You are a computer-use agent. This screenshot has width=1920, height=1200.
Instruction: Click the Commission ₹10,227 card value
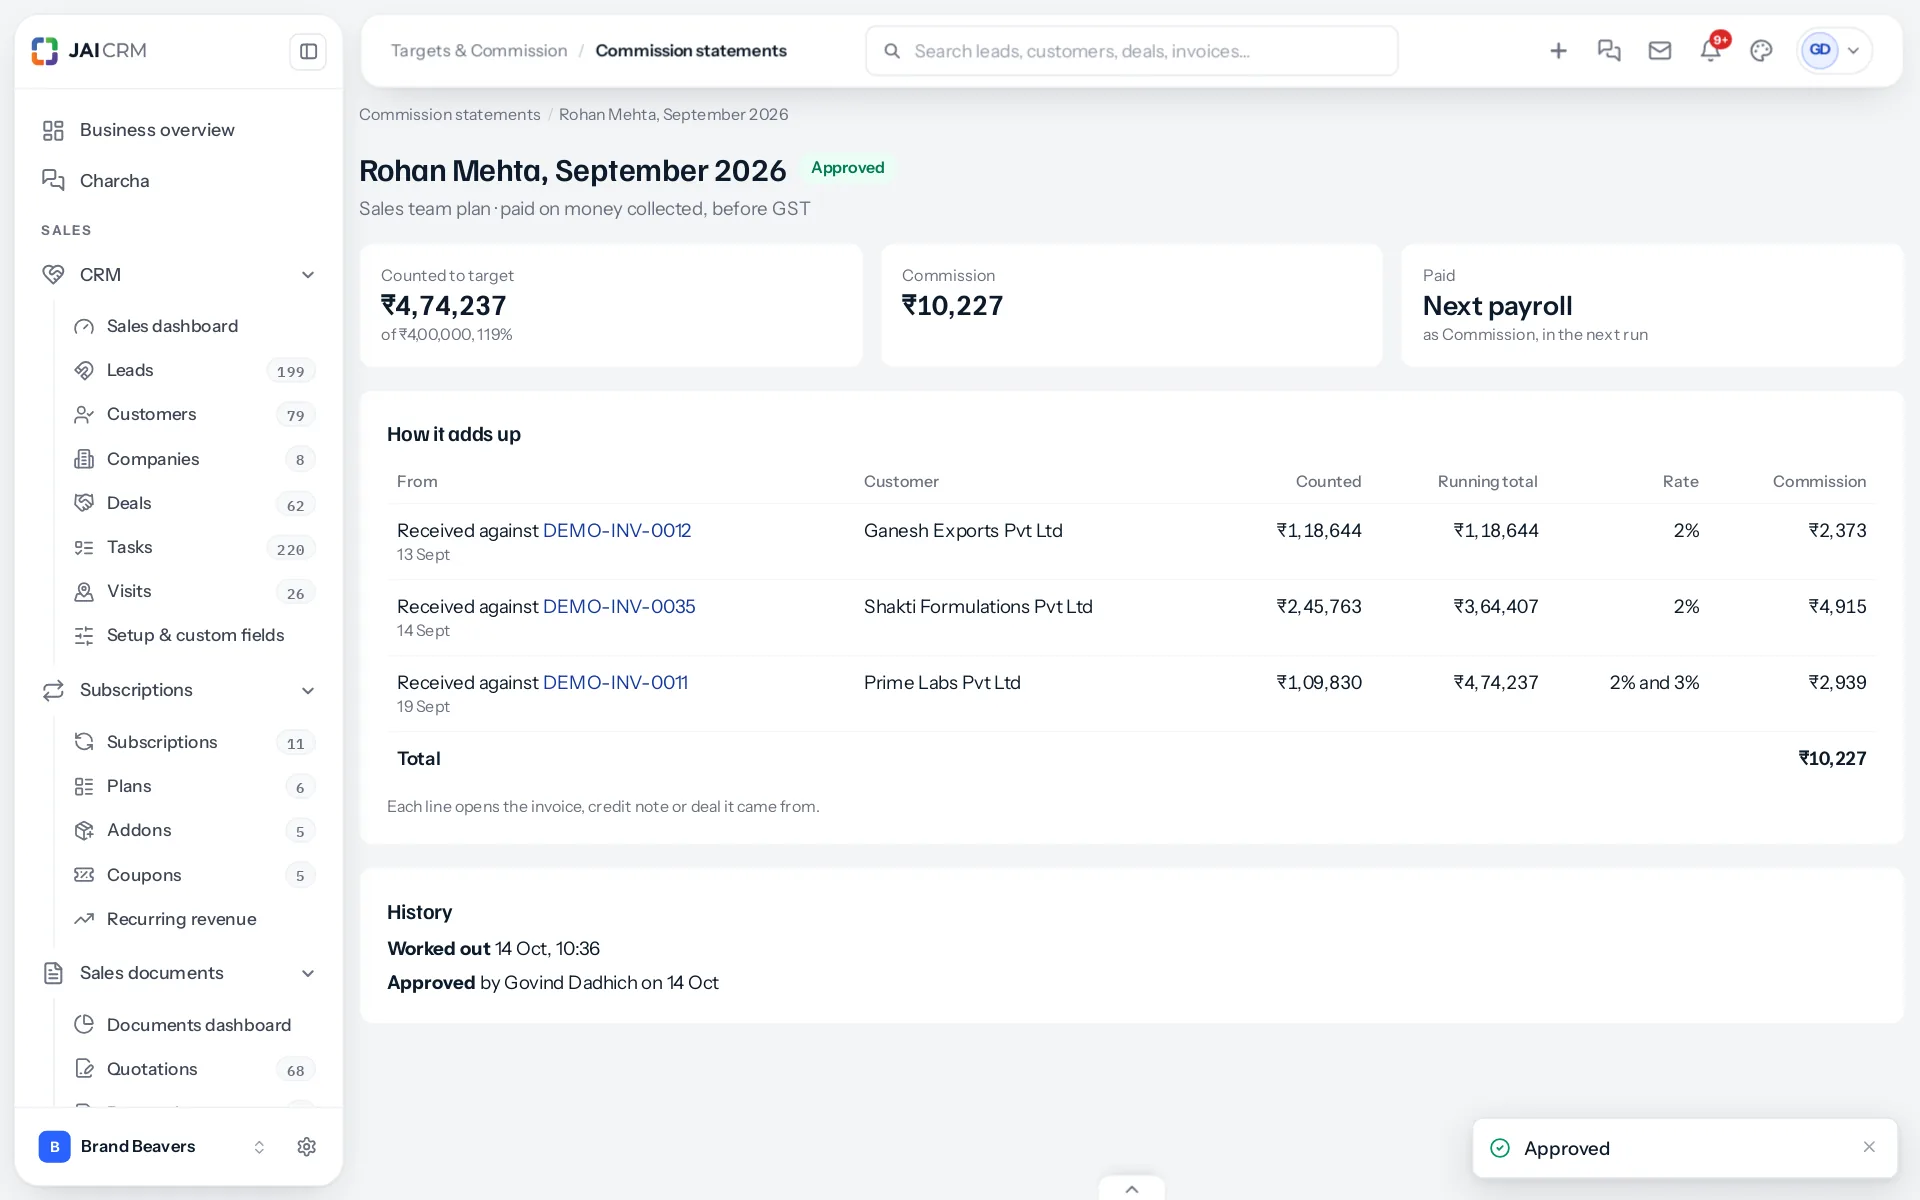coord(952,306)
